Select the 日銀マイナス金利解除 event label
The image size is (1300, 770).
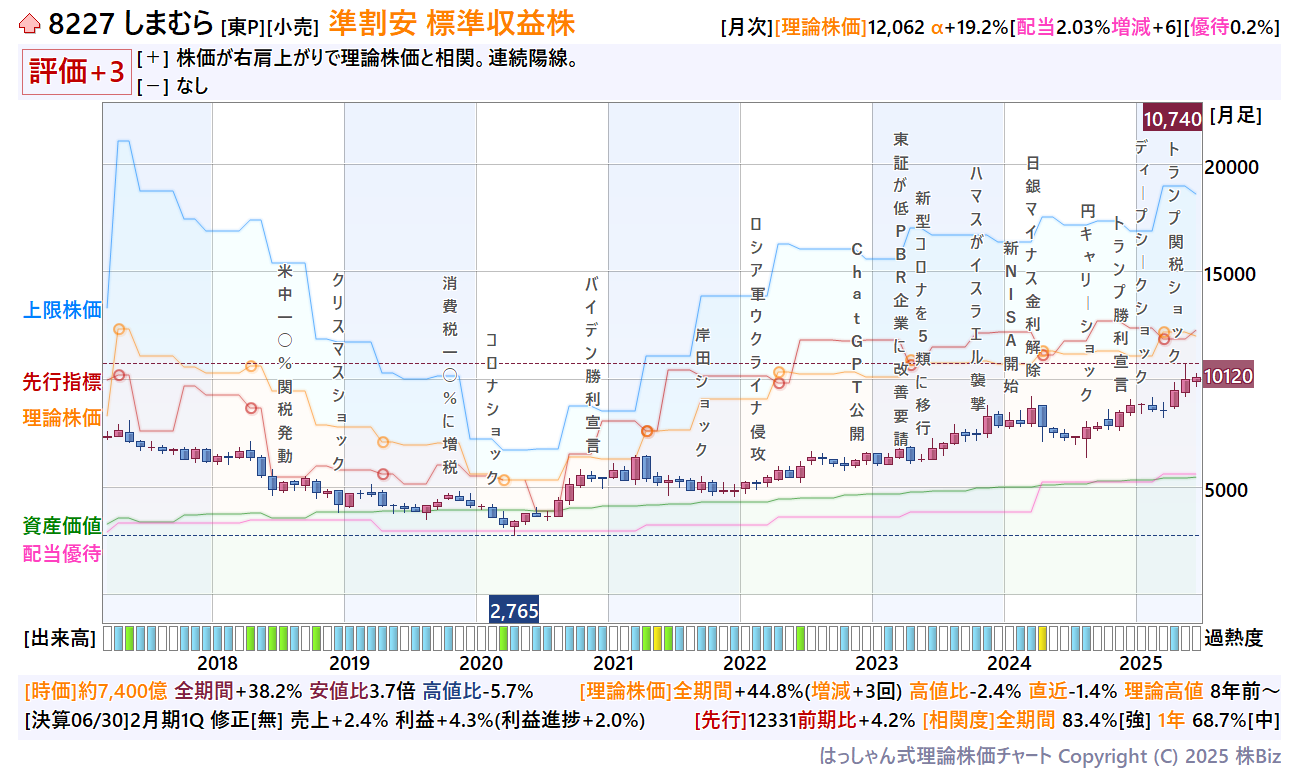tap(1033, 266)
